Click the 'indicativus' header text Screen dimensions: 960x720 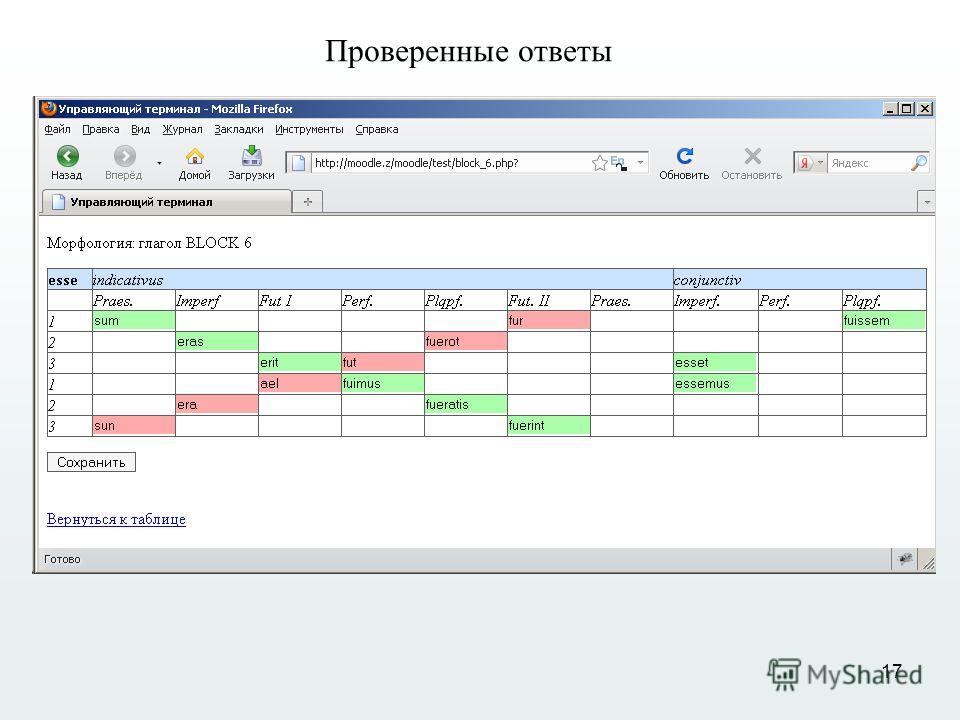coord(127,280)
